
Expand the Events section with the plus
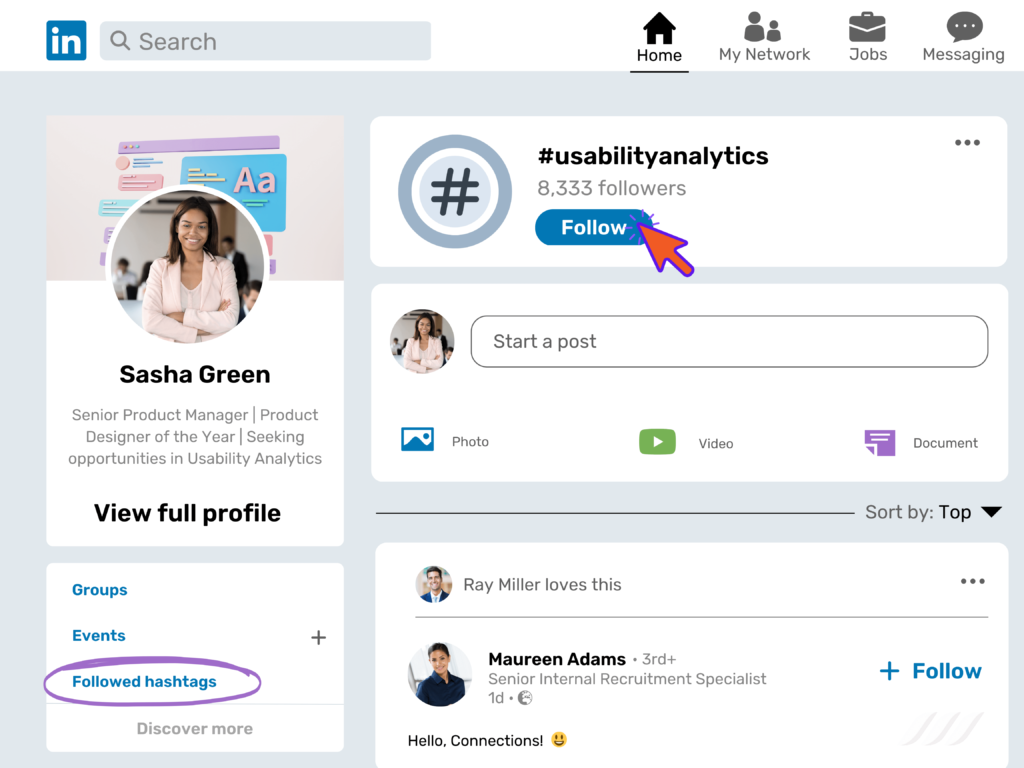pyautogui.click(x=318, y=637)
